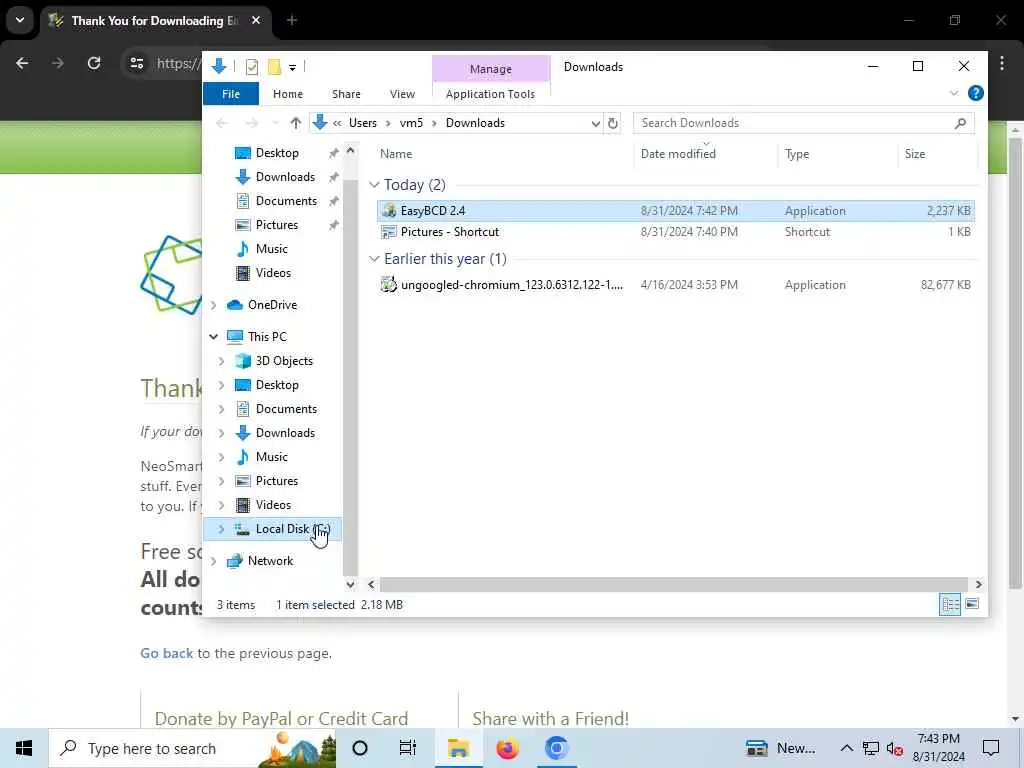Switch to the View ribbon tab
Screen dimensions: 1024x768
click(402, 94)
